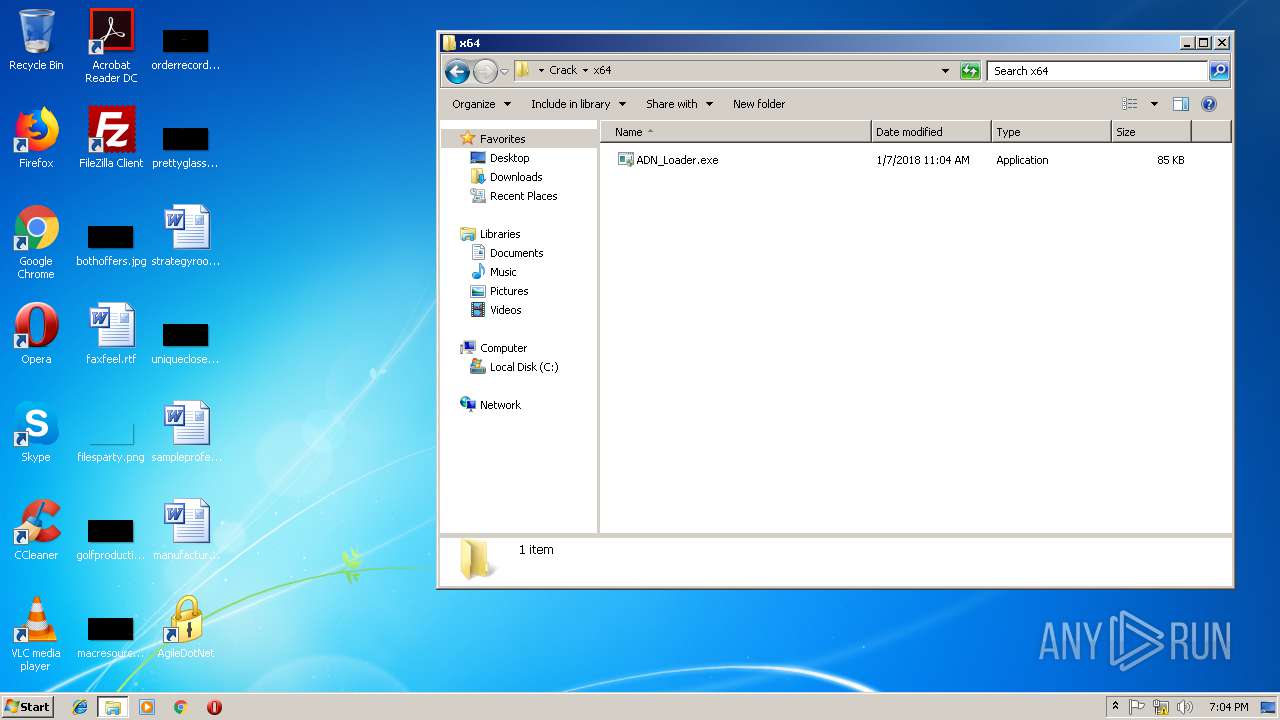Launch FileZilla Client desktop shortcut
This screenshot has height=720, width=1280.
coord(111,138)
